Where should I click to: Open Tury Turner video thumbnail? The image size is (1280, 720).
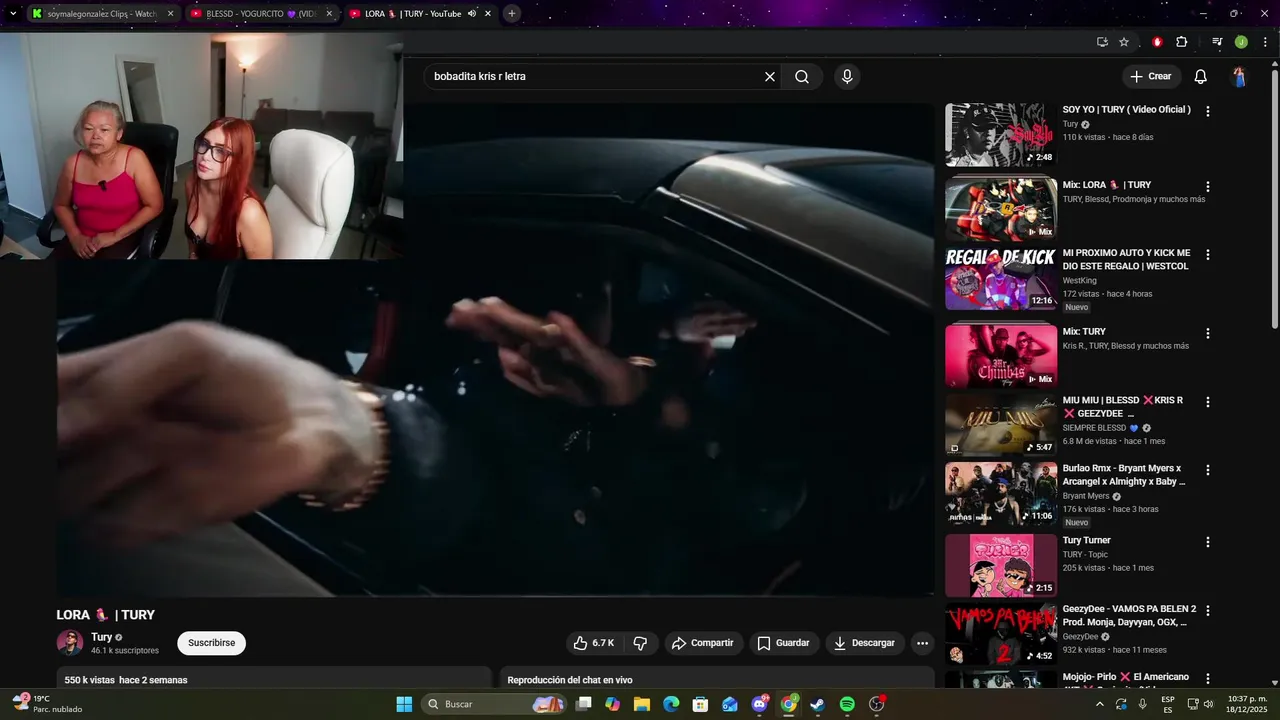1001,565
